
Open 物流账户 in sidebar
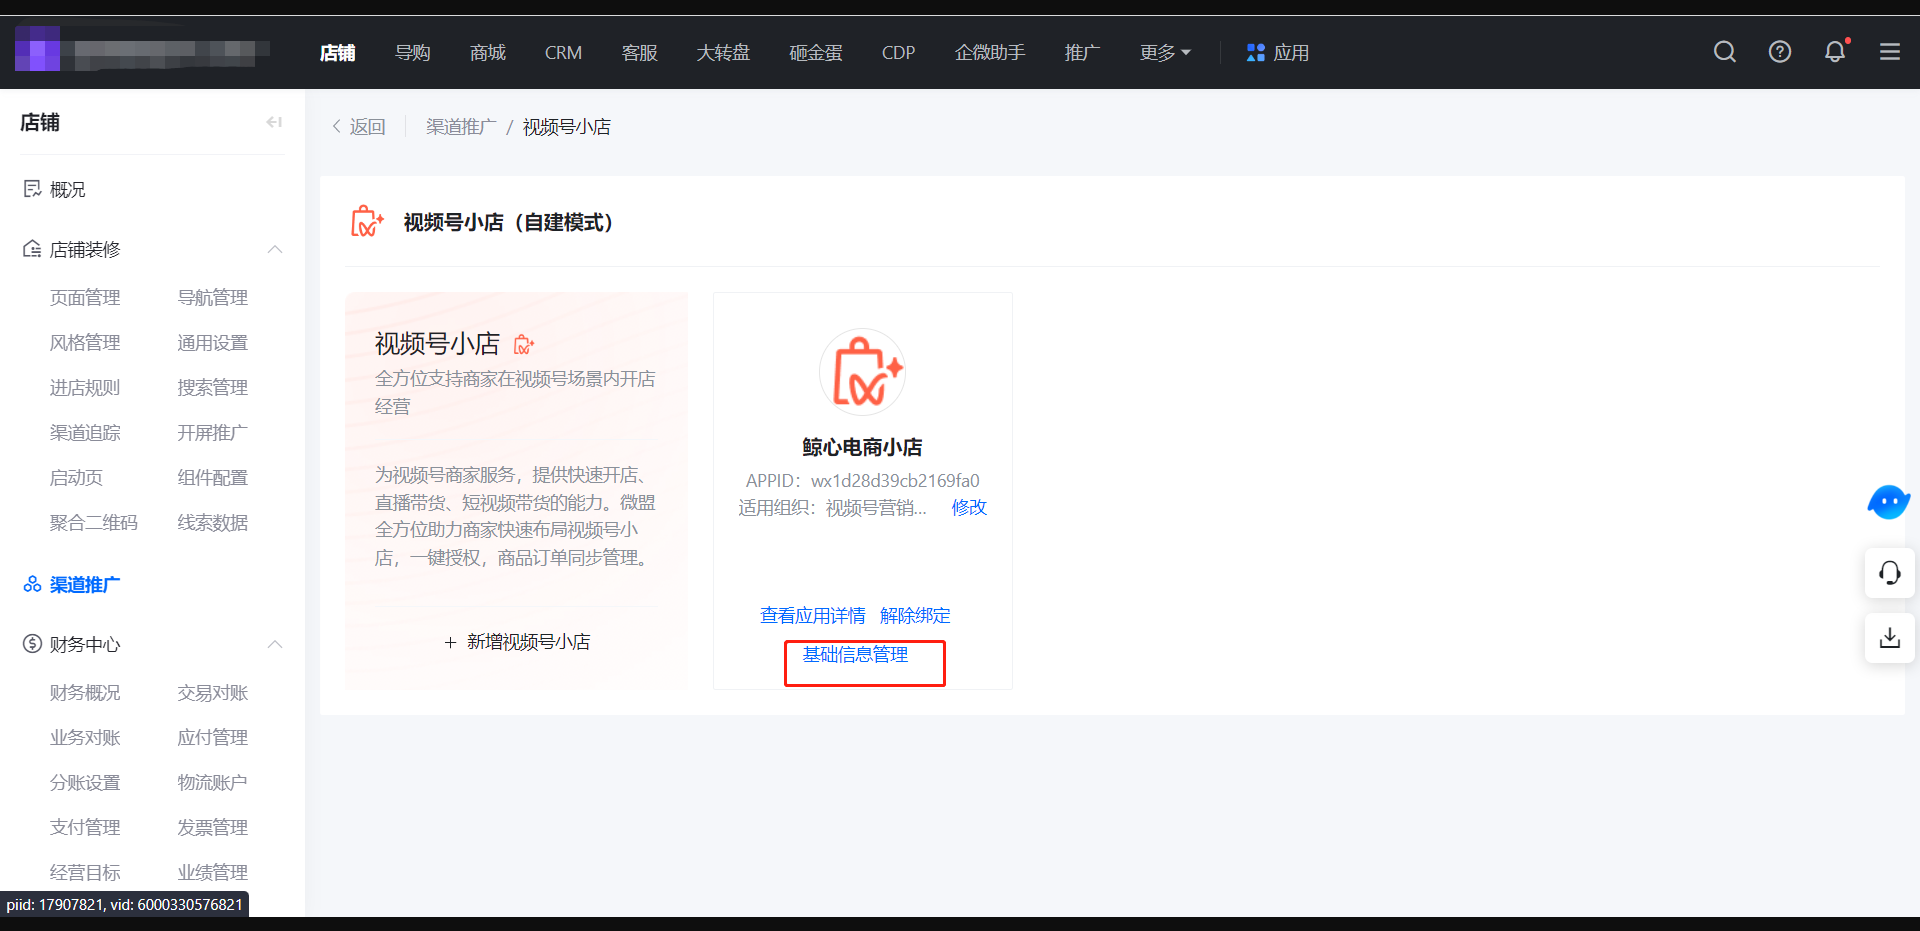213,782
